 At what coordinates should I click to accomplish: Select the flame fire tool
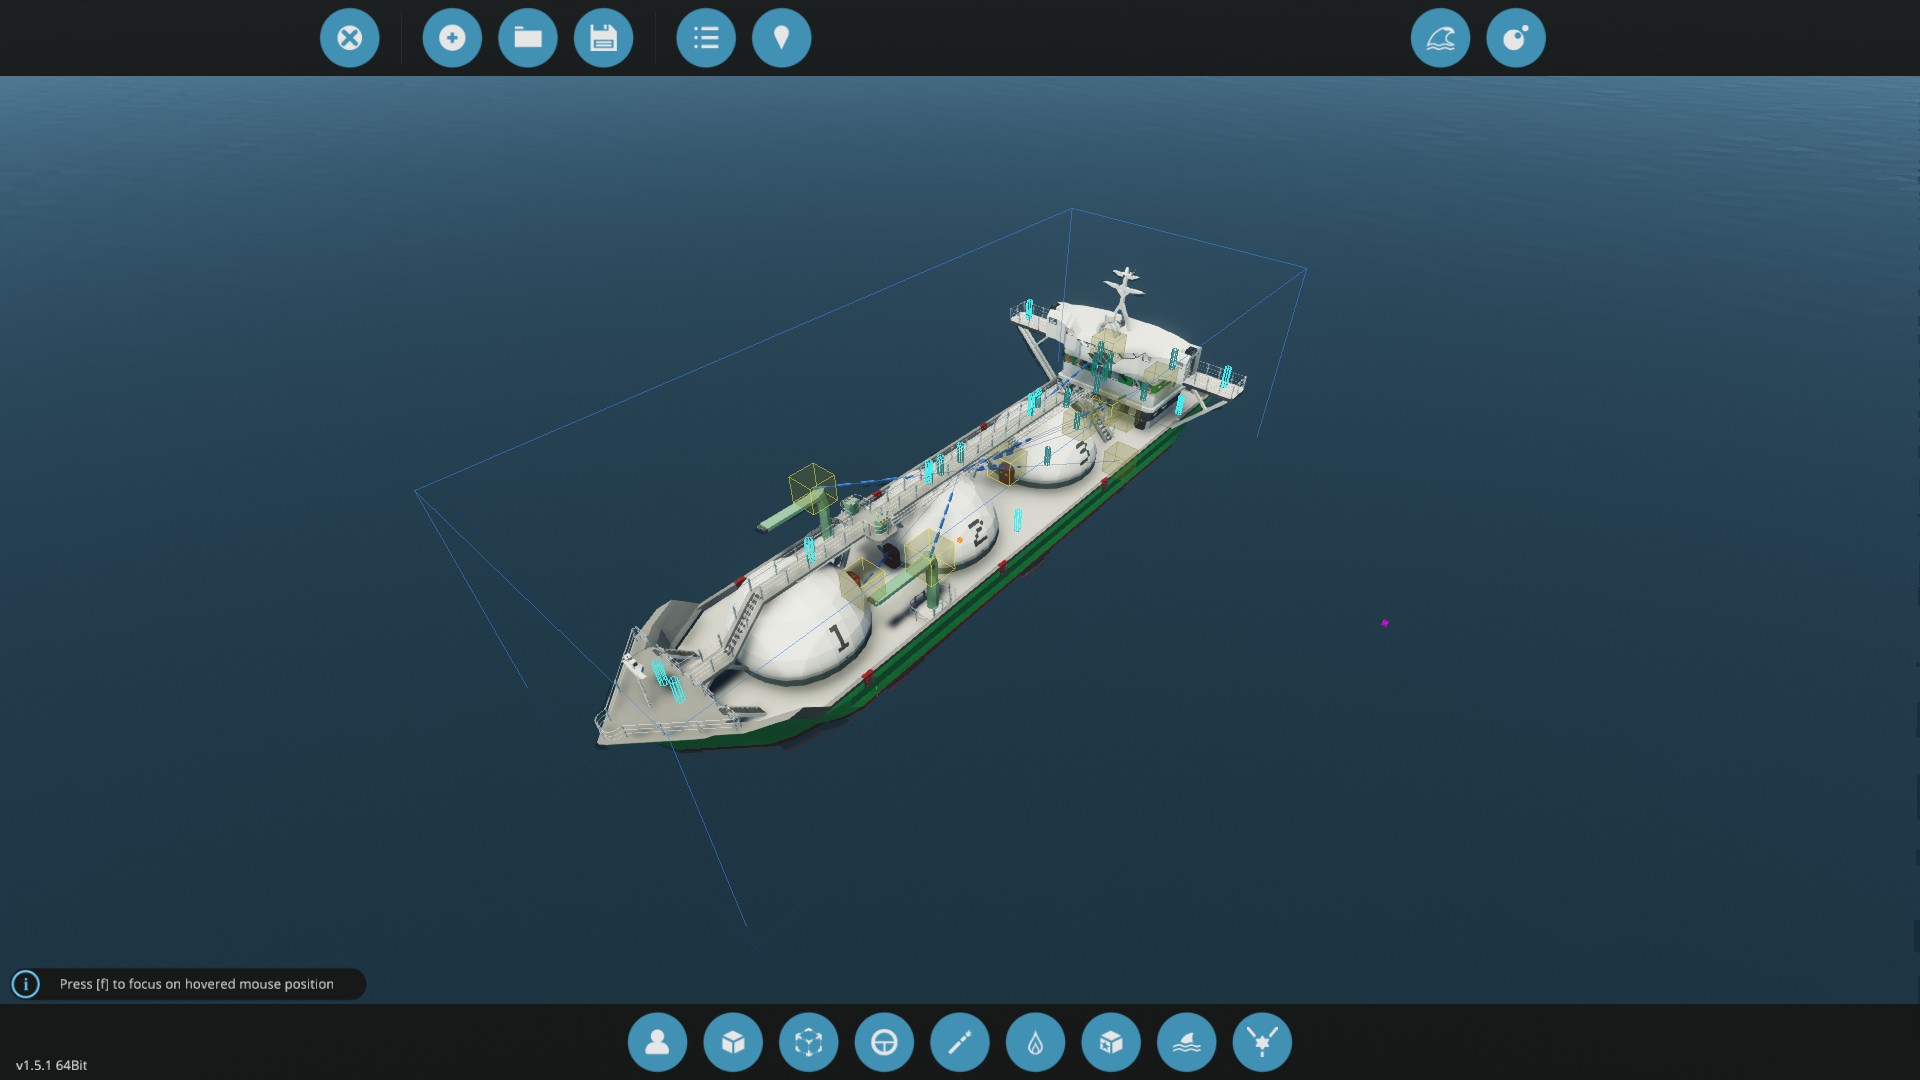click(1035, 1042)
